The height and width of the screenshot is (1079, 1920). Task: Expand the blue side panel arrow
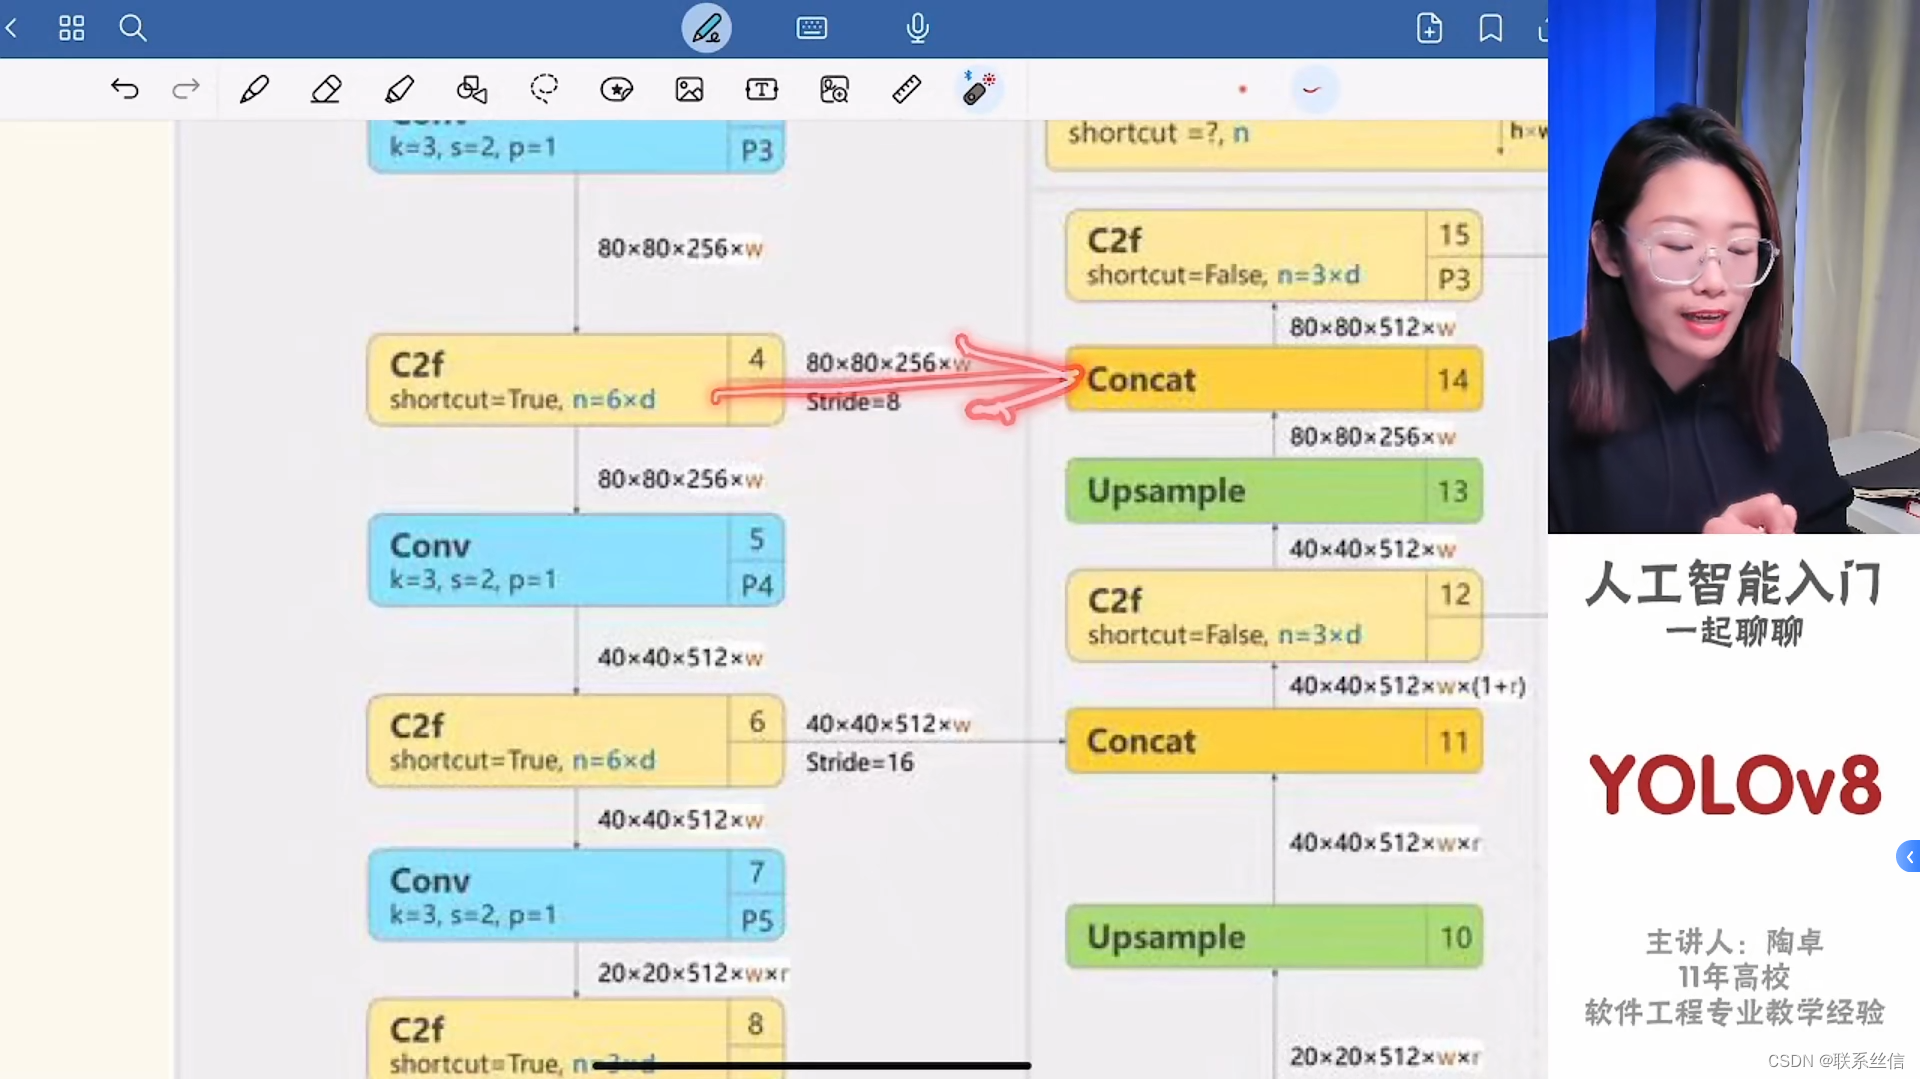click(1908, 857)
